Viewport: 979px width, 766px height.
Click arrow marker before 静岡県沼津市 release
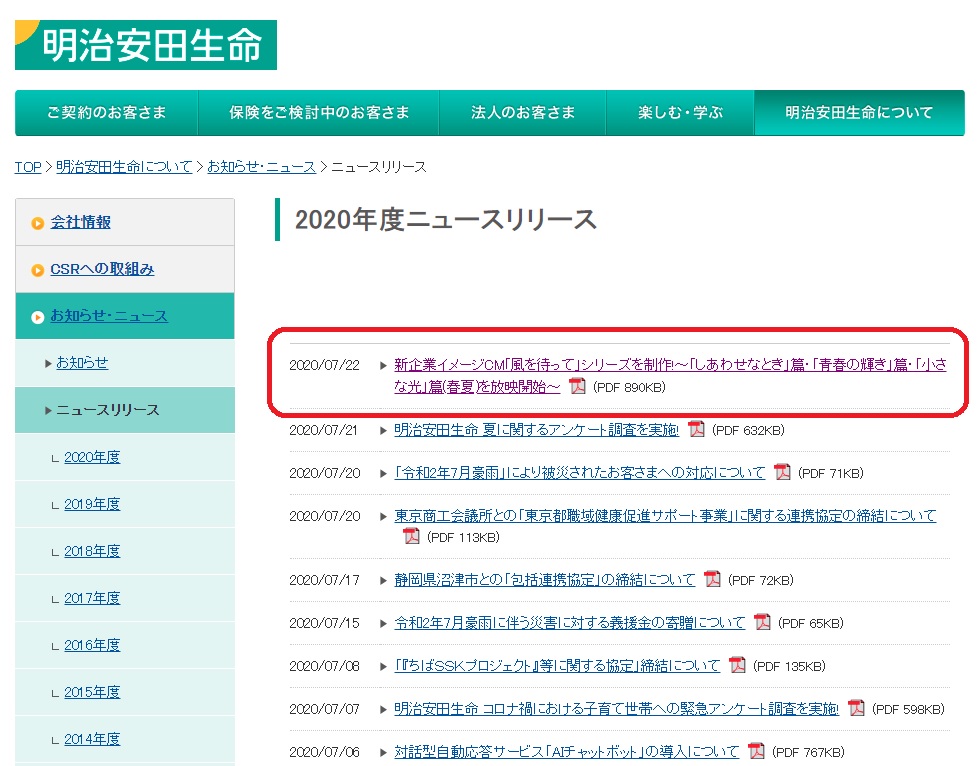[383, 580]
